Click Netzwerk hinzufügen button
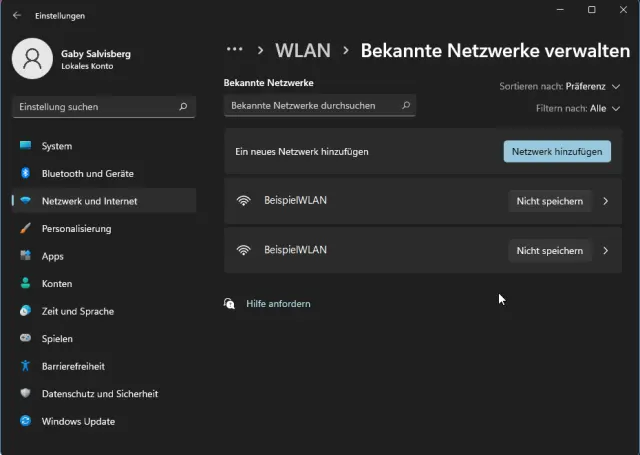This screenshot has height=455, width=640. (557, 151)
